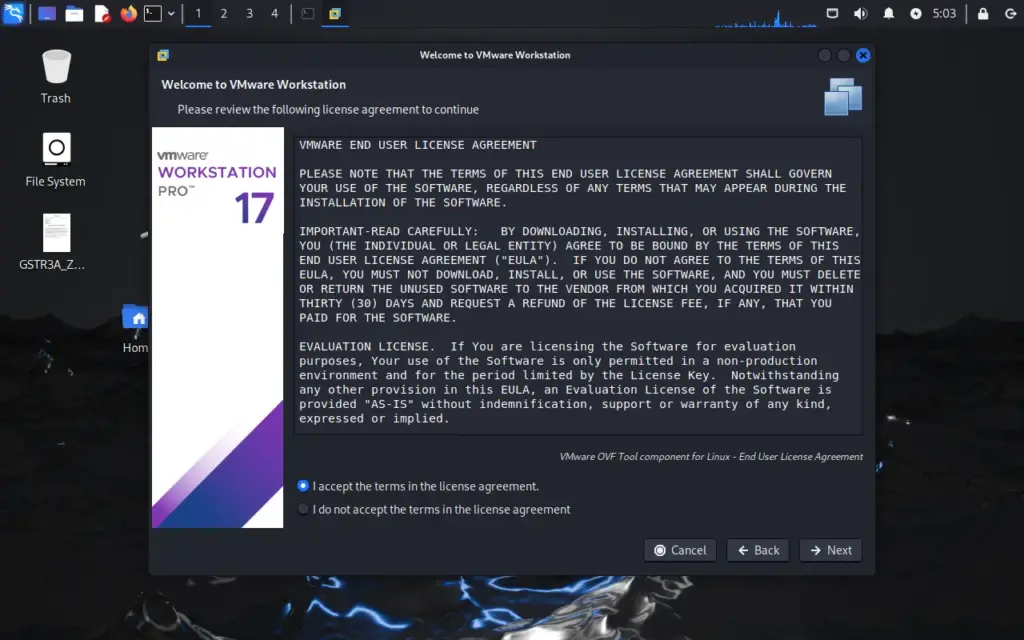Click the show desktop panel icon
Image resolution: width=1024 pixels, height=640 pixels.
pyautogui.click(x=46, y=14)
